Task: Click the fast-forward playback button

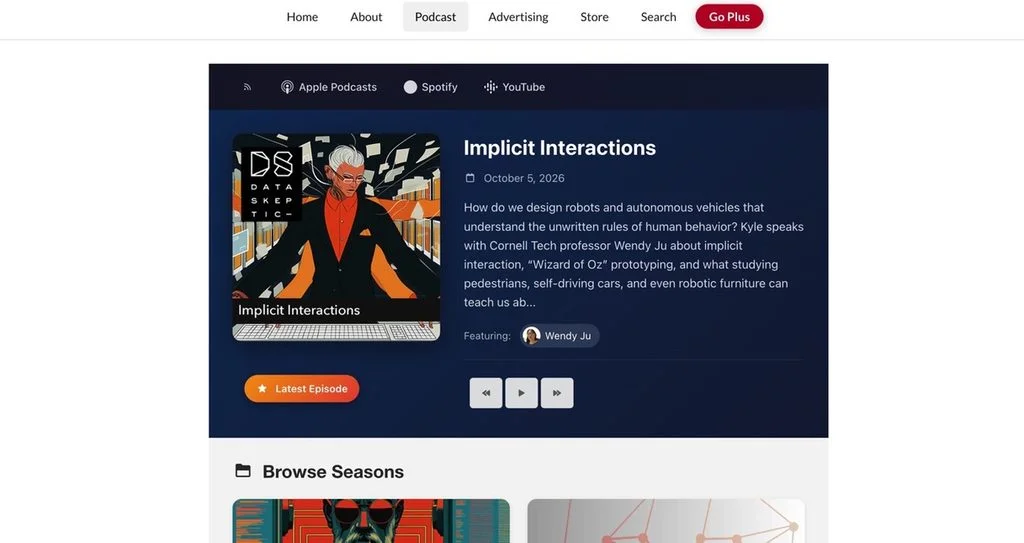Action: 557,393
